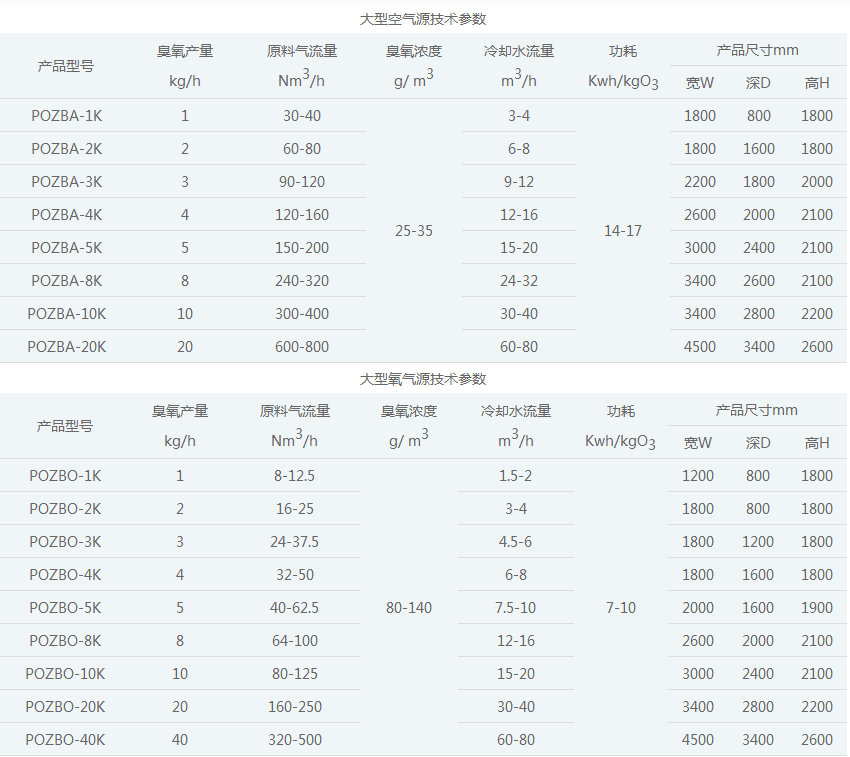Click the 1.5-2 cooling water flow value
This screenshot has height=757, width=850.
click(x=515, y=476)
